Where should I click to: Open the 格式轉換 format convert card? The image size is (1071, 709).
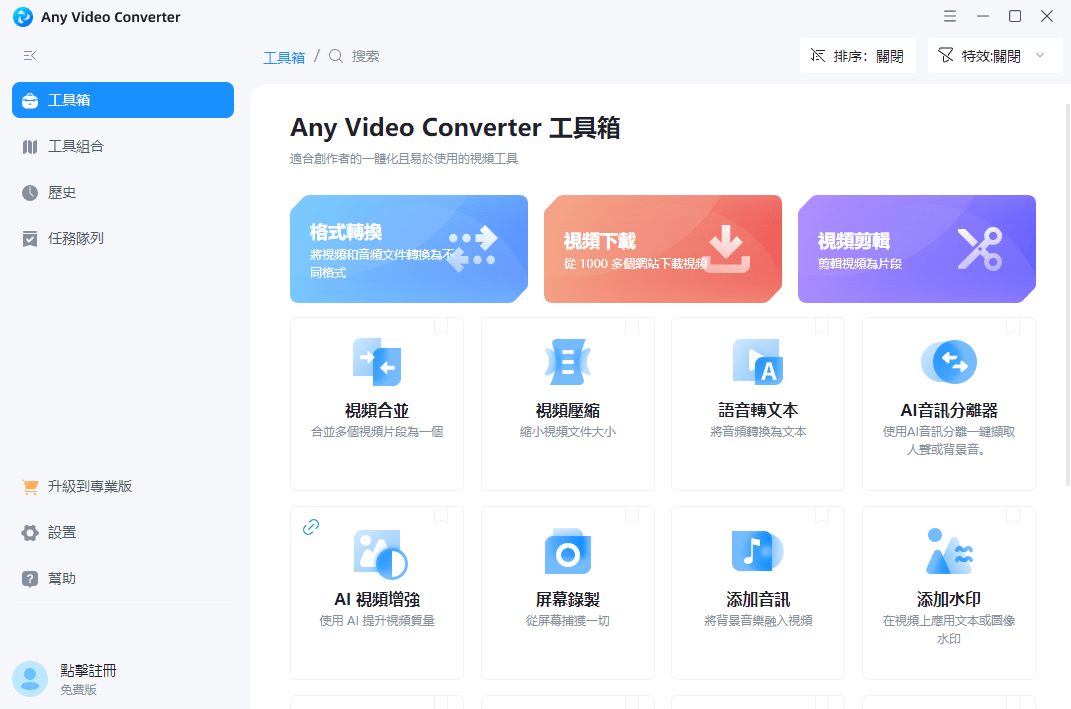tap(408, 249)
